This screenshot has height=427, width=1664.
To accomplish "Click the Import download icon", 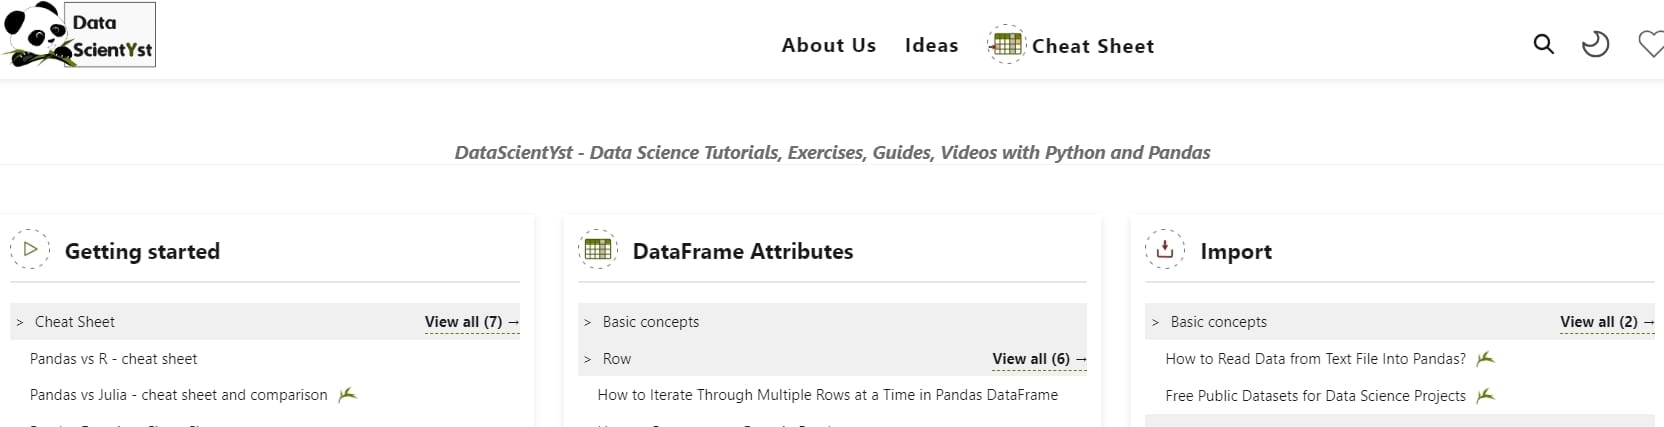I will 1165,249.
